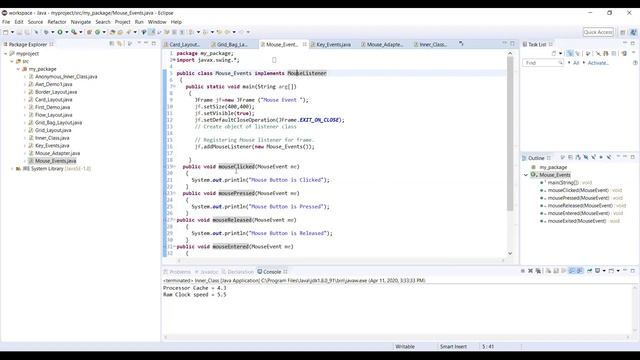Click the Remove Launch console icon

pyautogui.click(x=530, y=271)
